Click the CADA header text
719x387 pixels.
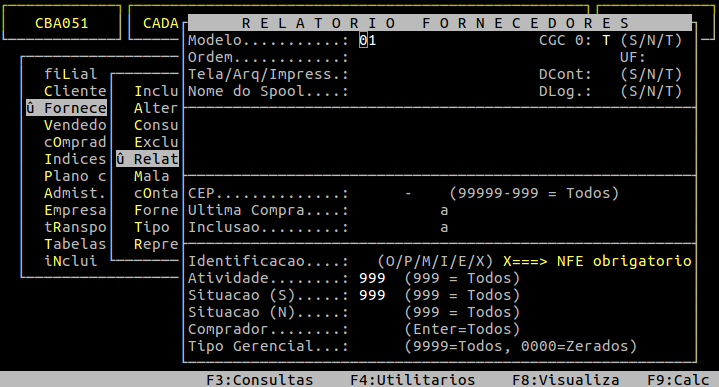point(160,23)
